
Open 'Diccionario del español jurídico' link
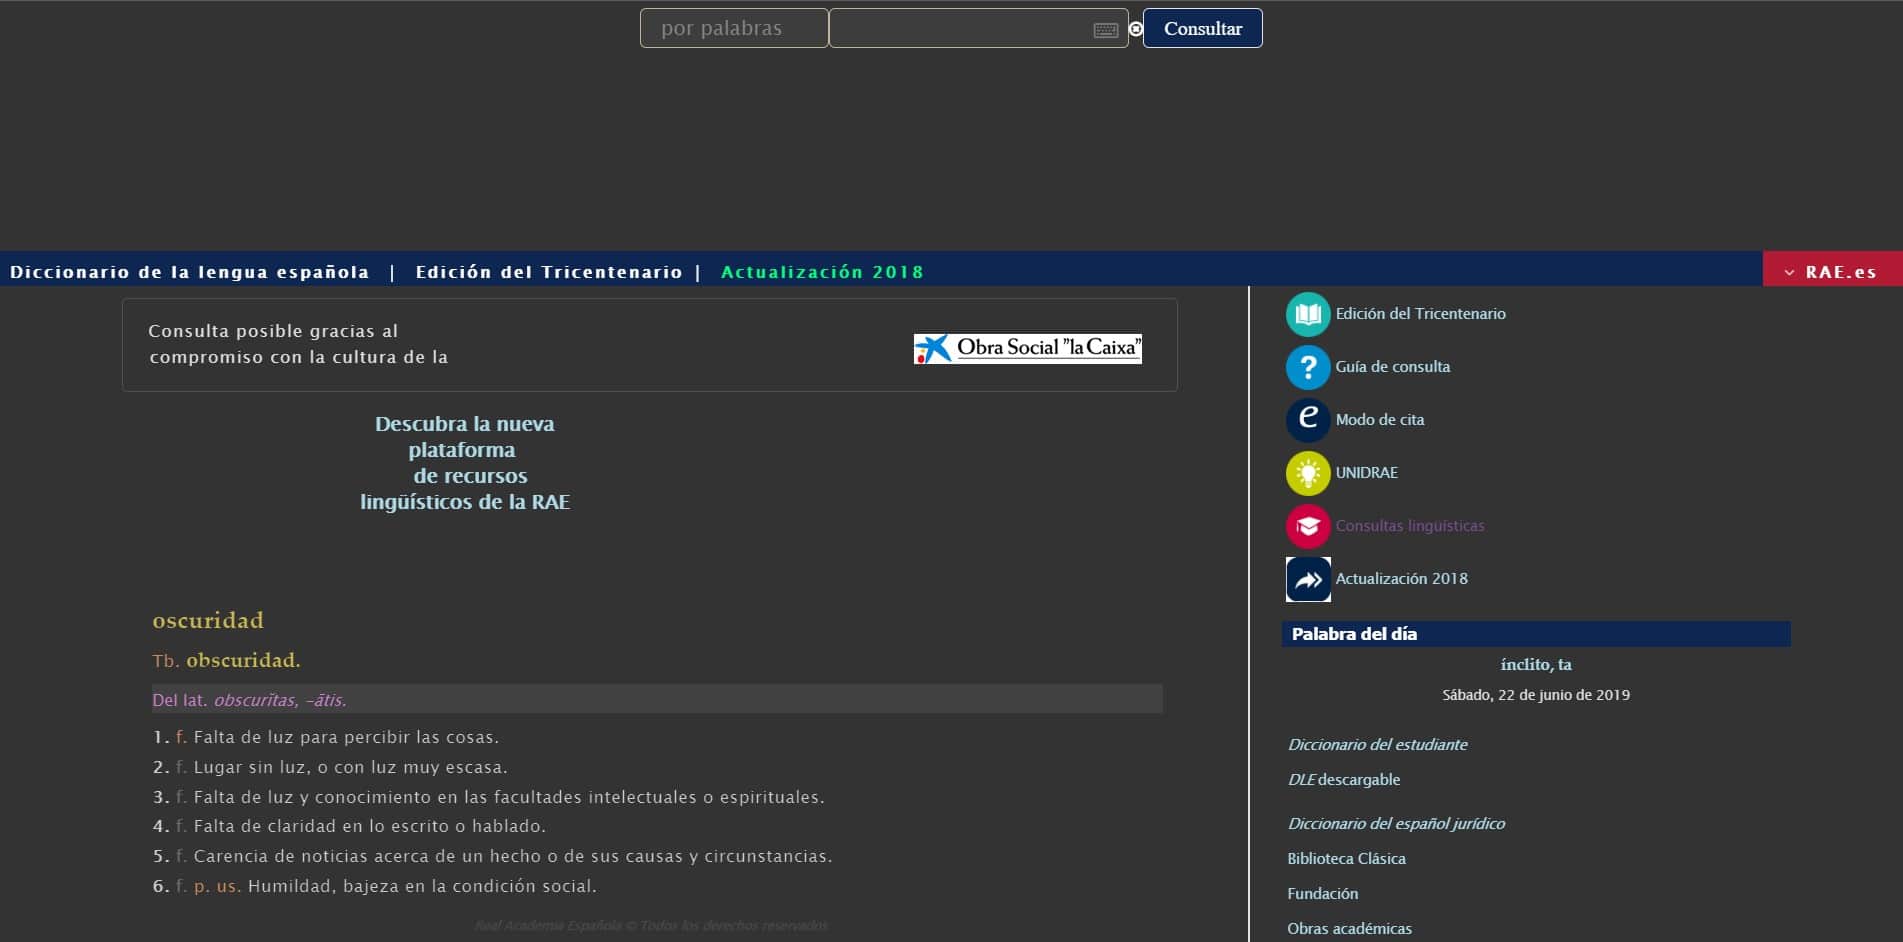click(x=1396, y=824)
